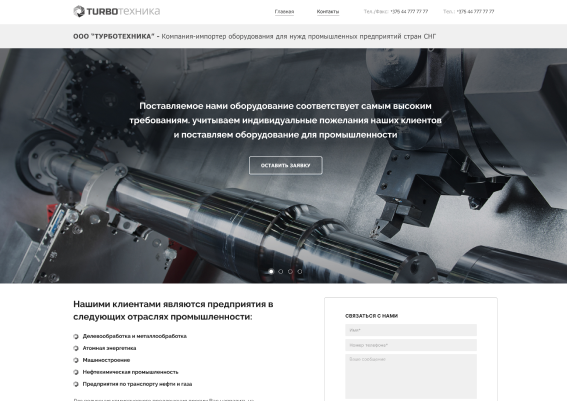Open the Контакты menu item
This screenshot has height=401, width=567.
coord(328,12)
